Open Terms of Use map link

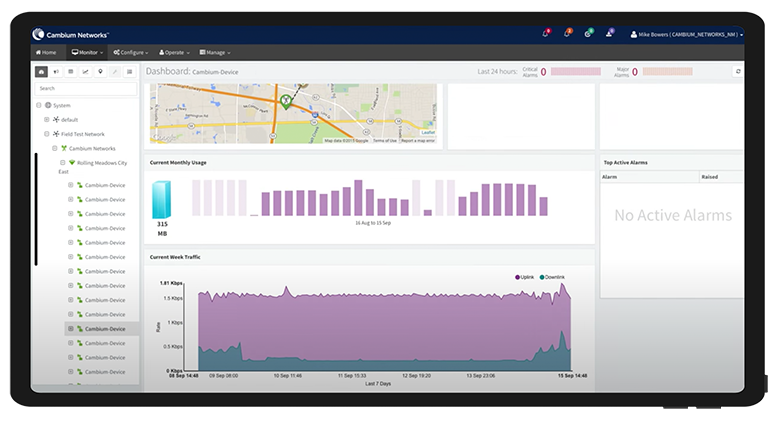click(385, 141)
